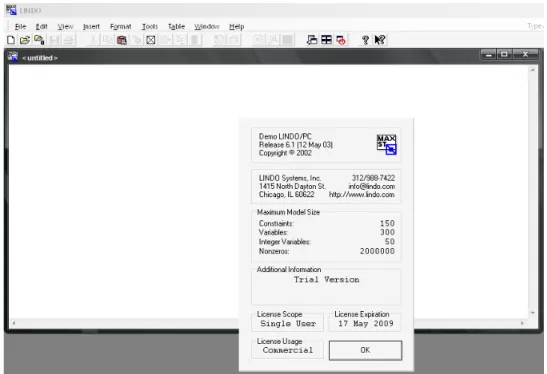Click the greyed-out Copy toolbar icon
Image resolution: width=547 pixels, height=374 pixels.
pos(107,40)
